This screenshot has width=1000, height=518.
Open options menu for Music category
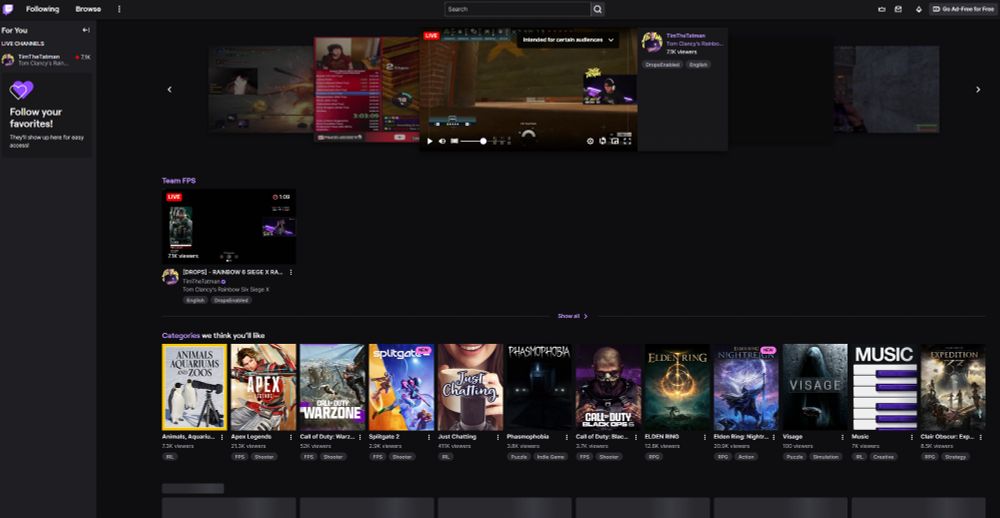(x=911, y=437)
